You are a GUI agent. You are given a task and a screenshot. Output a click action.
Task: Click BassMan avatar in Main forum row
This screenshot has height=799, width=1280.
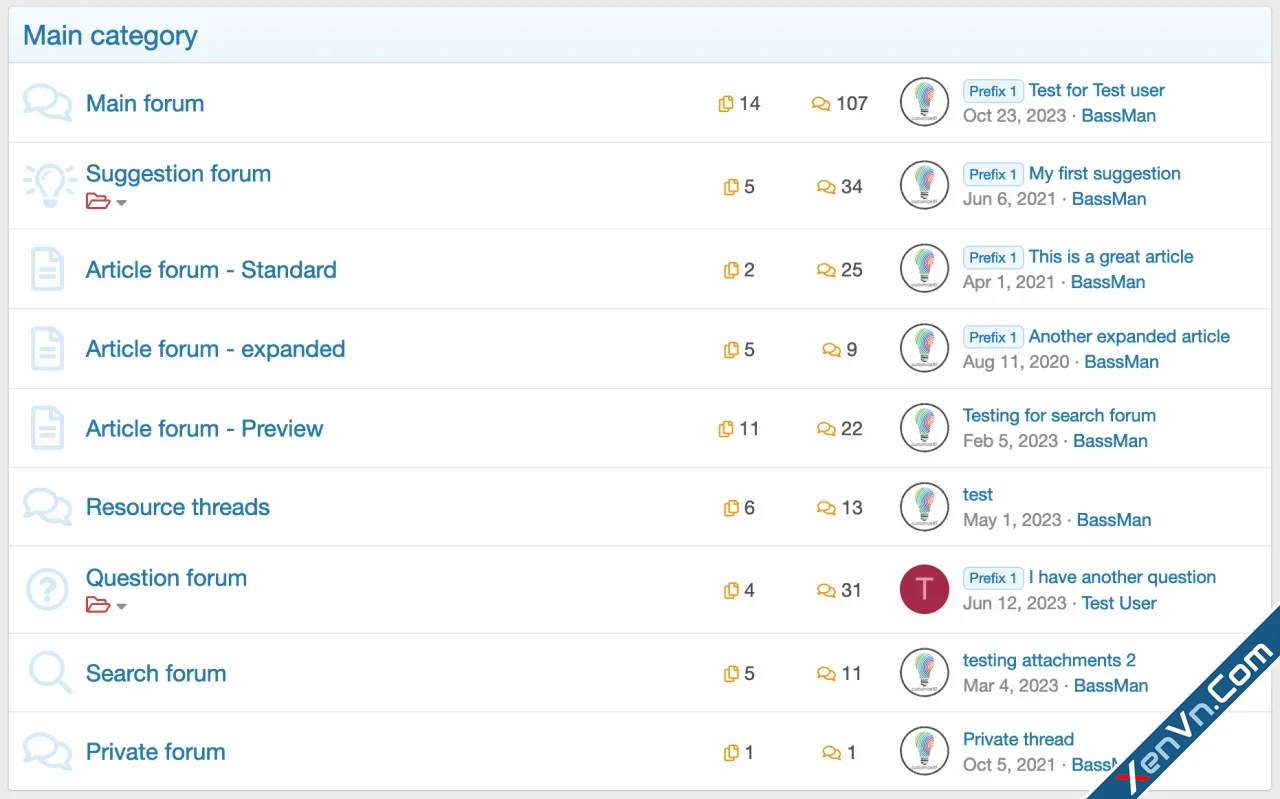tap(924, 102)
